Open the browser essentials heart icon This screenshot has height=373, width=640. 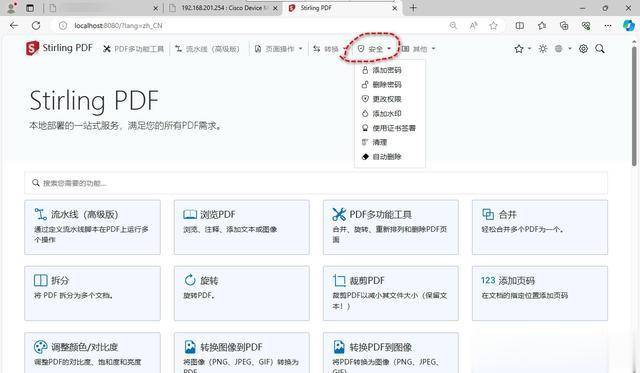click(x=586, y=26)
